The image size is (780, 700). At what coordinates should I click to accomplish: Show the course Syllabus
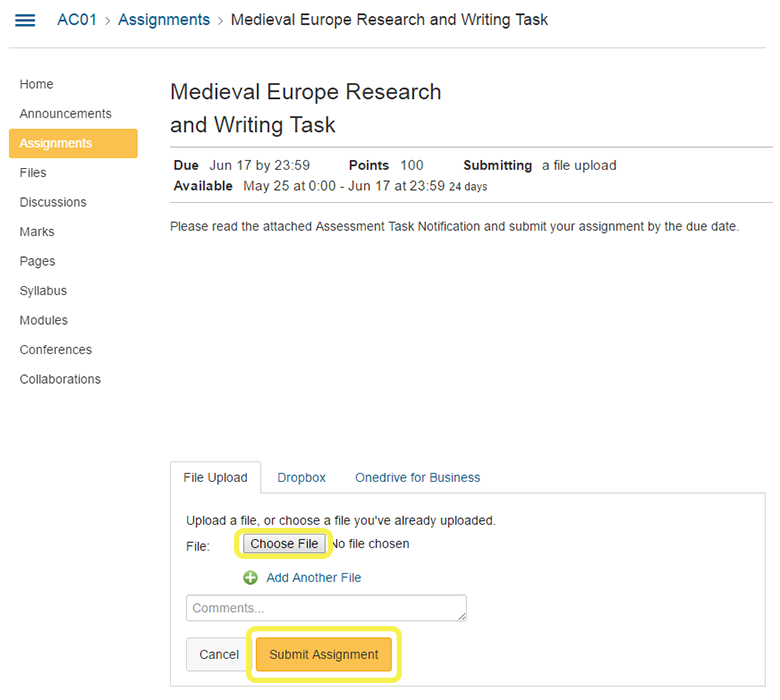pos(43,291)
